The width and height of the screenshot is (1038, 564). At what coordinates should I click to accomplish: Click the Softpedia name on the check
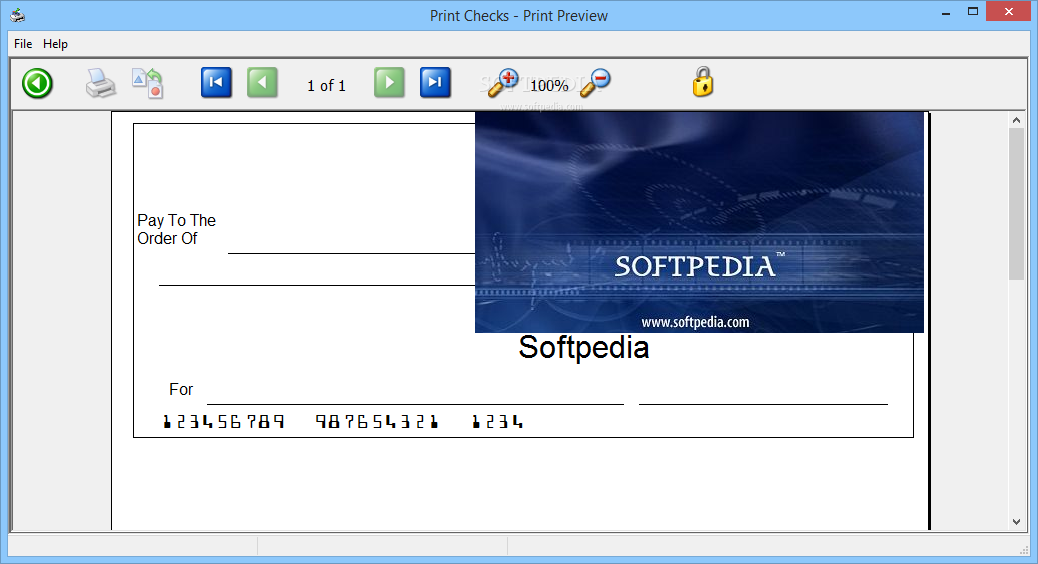point(584,348)
